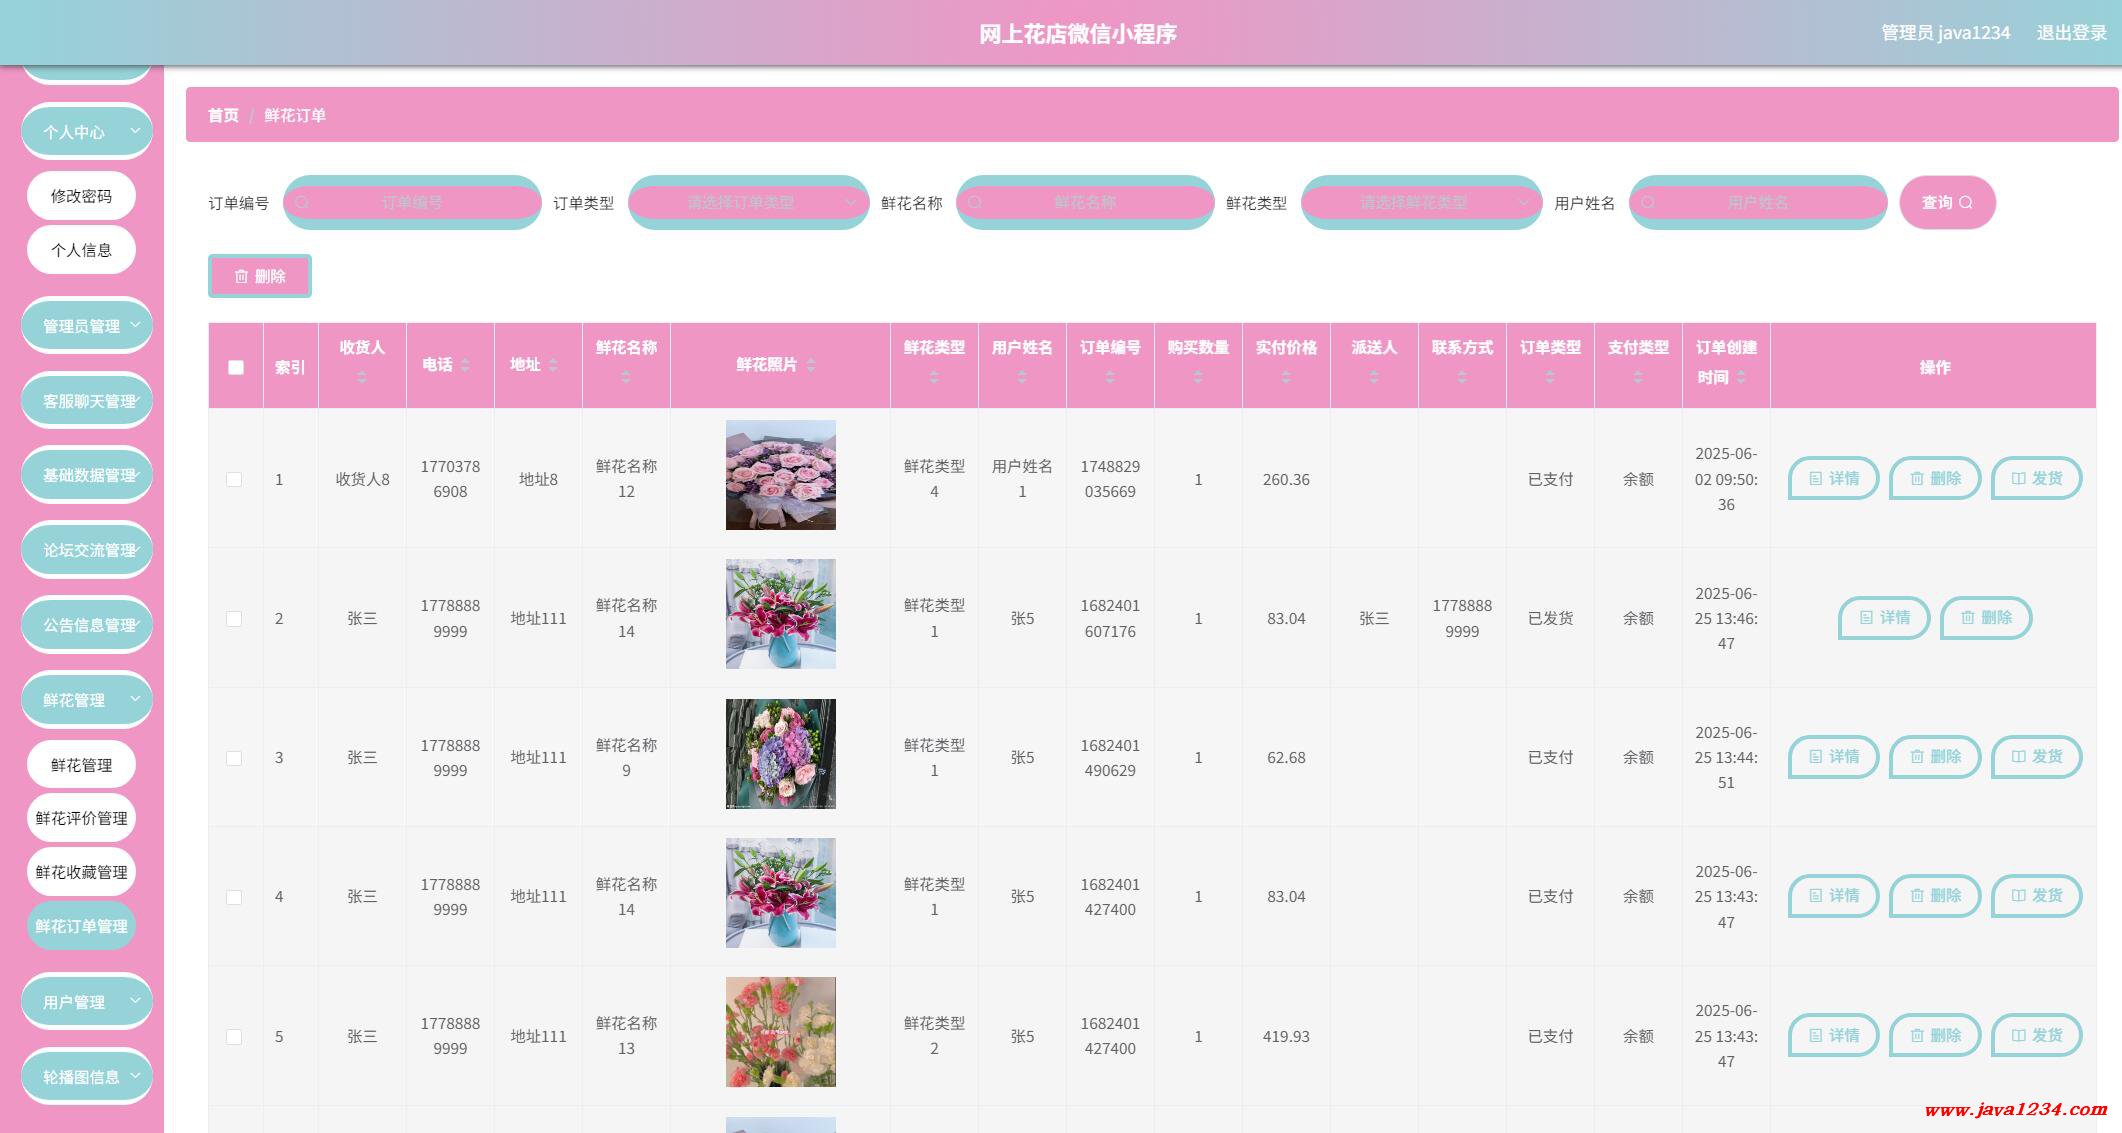Image resolution: width=2122 pixels, height=1133 pixels.
Task: Click 发货 ship button for row 3
Action: click(x=2036, y=757)
